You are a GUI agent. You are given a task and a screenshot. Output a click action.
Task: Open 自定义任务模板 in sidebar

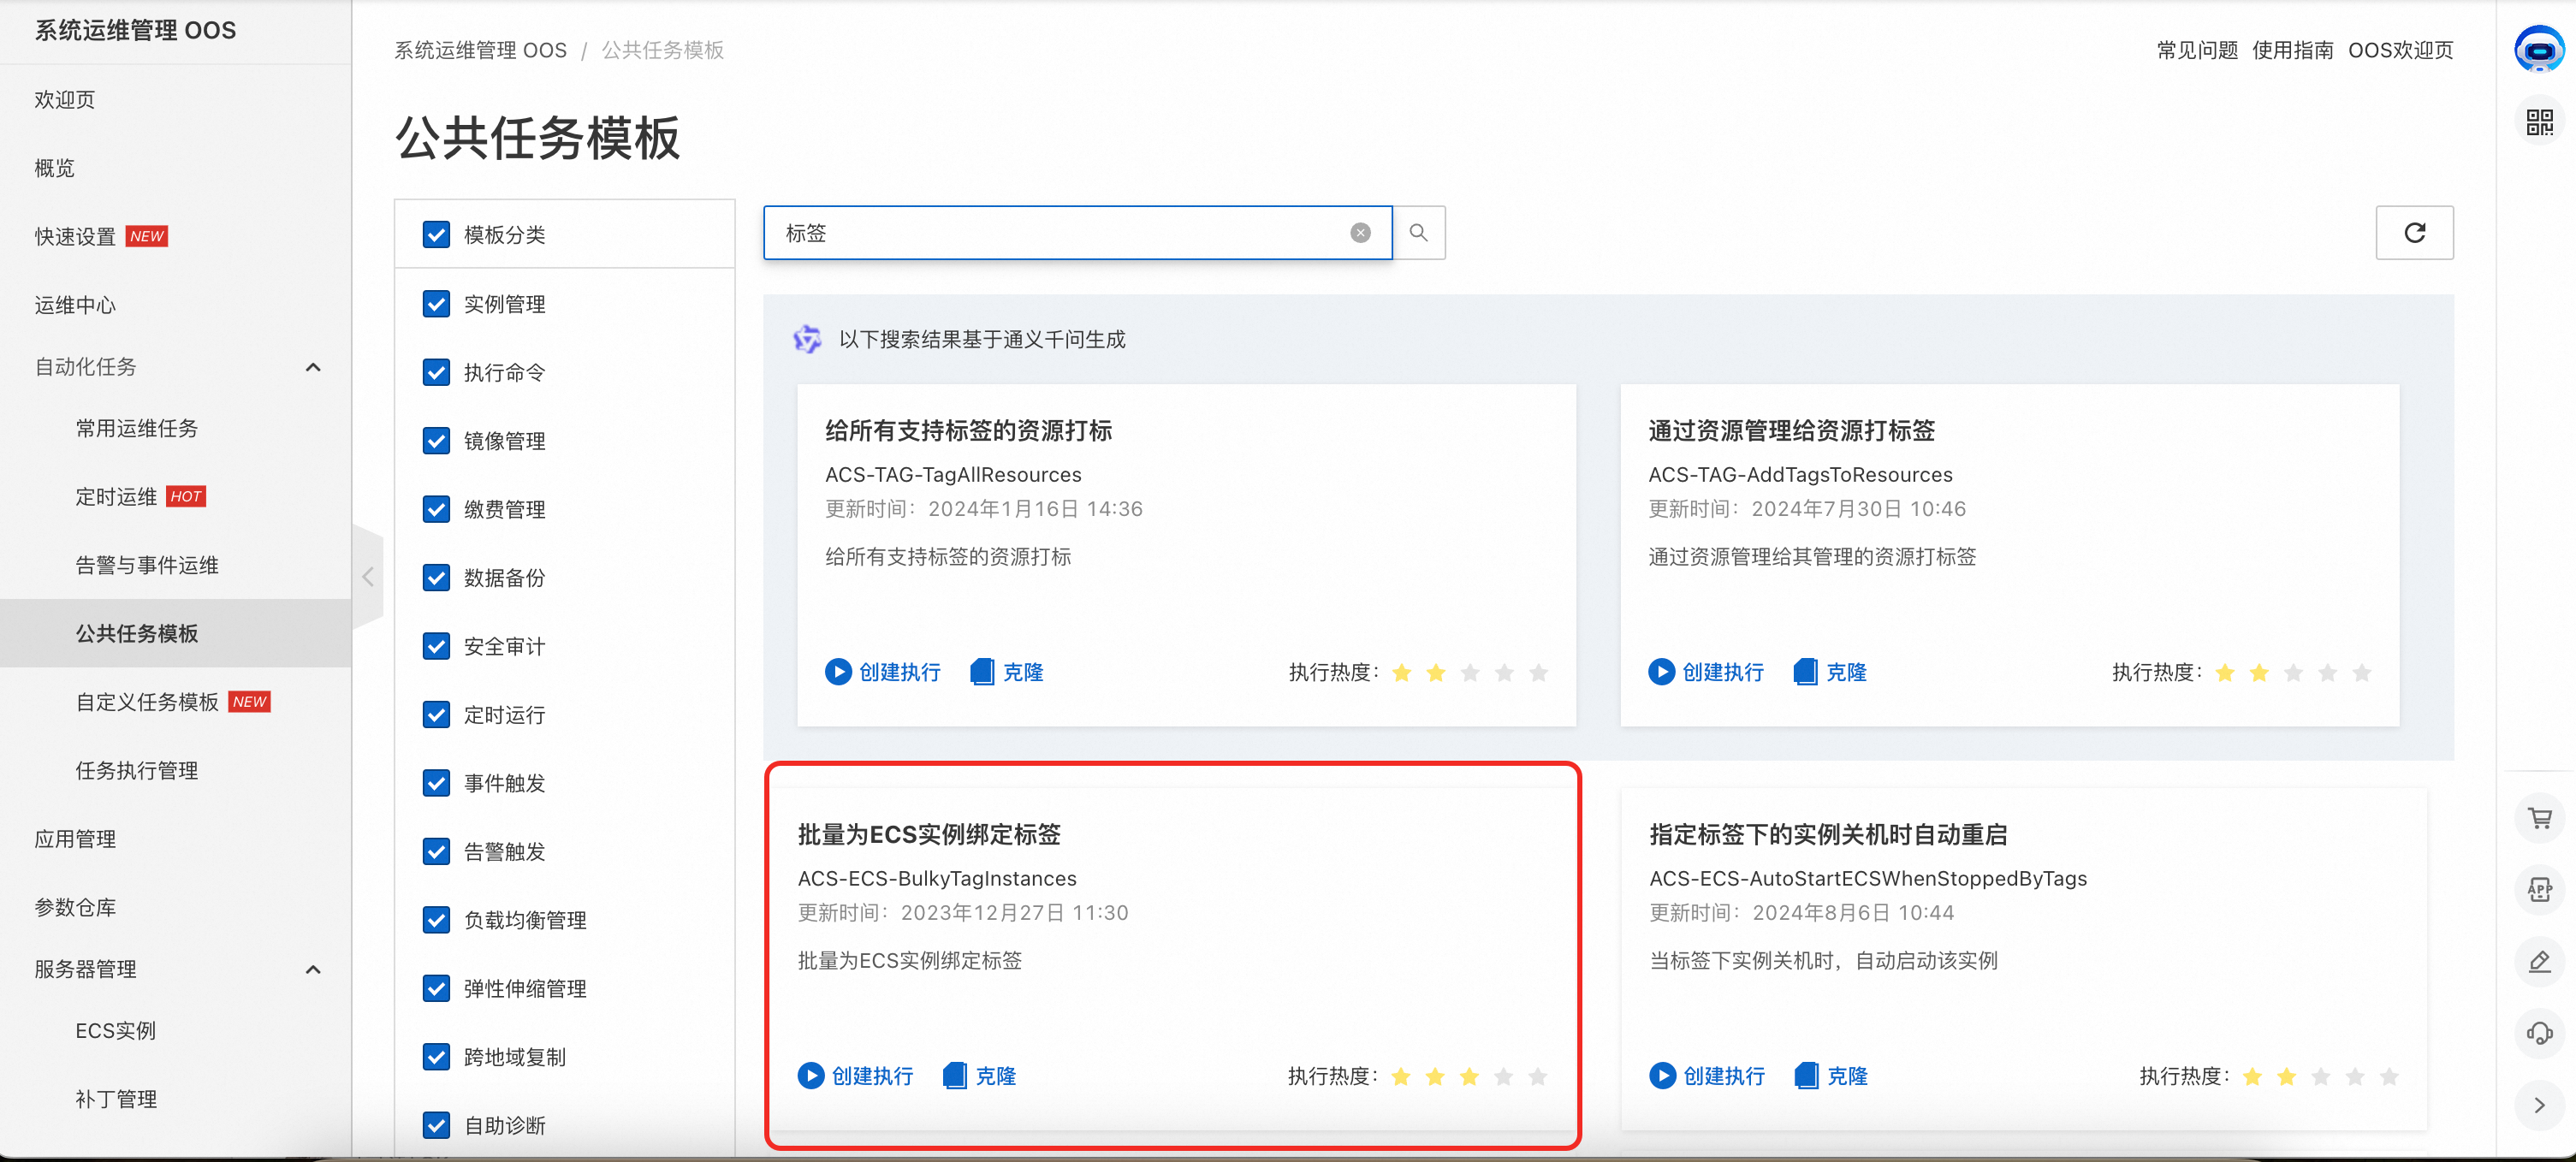click(147, 702)
